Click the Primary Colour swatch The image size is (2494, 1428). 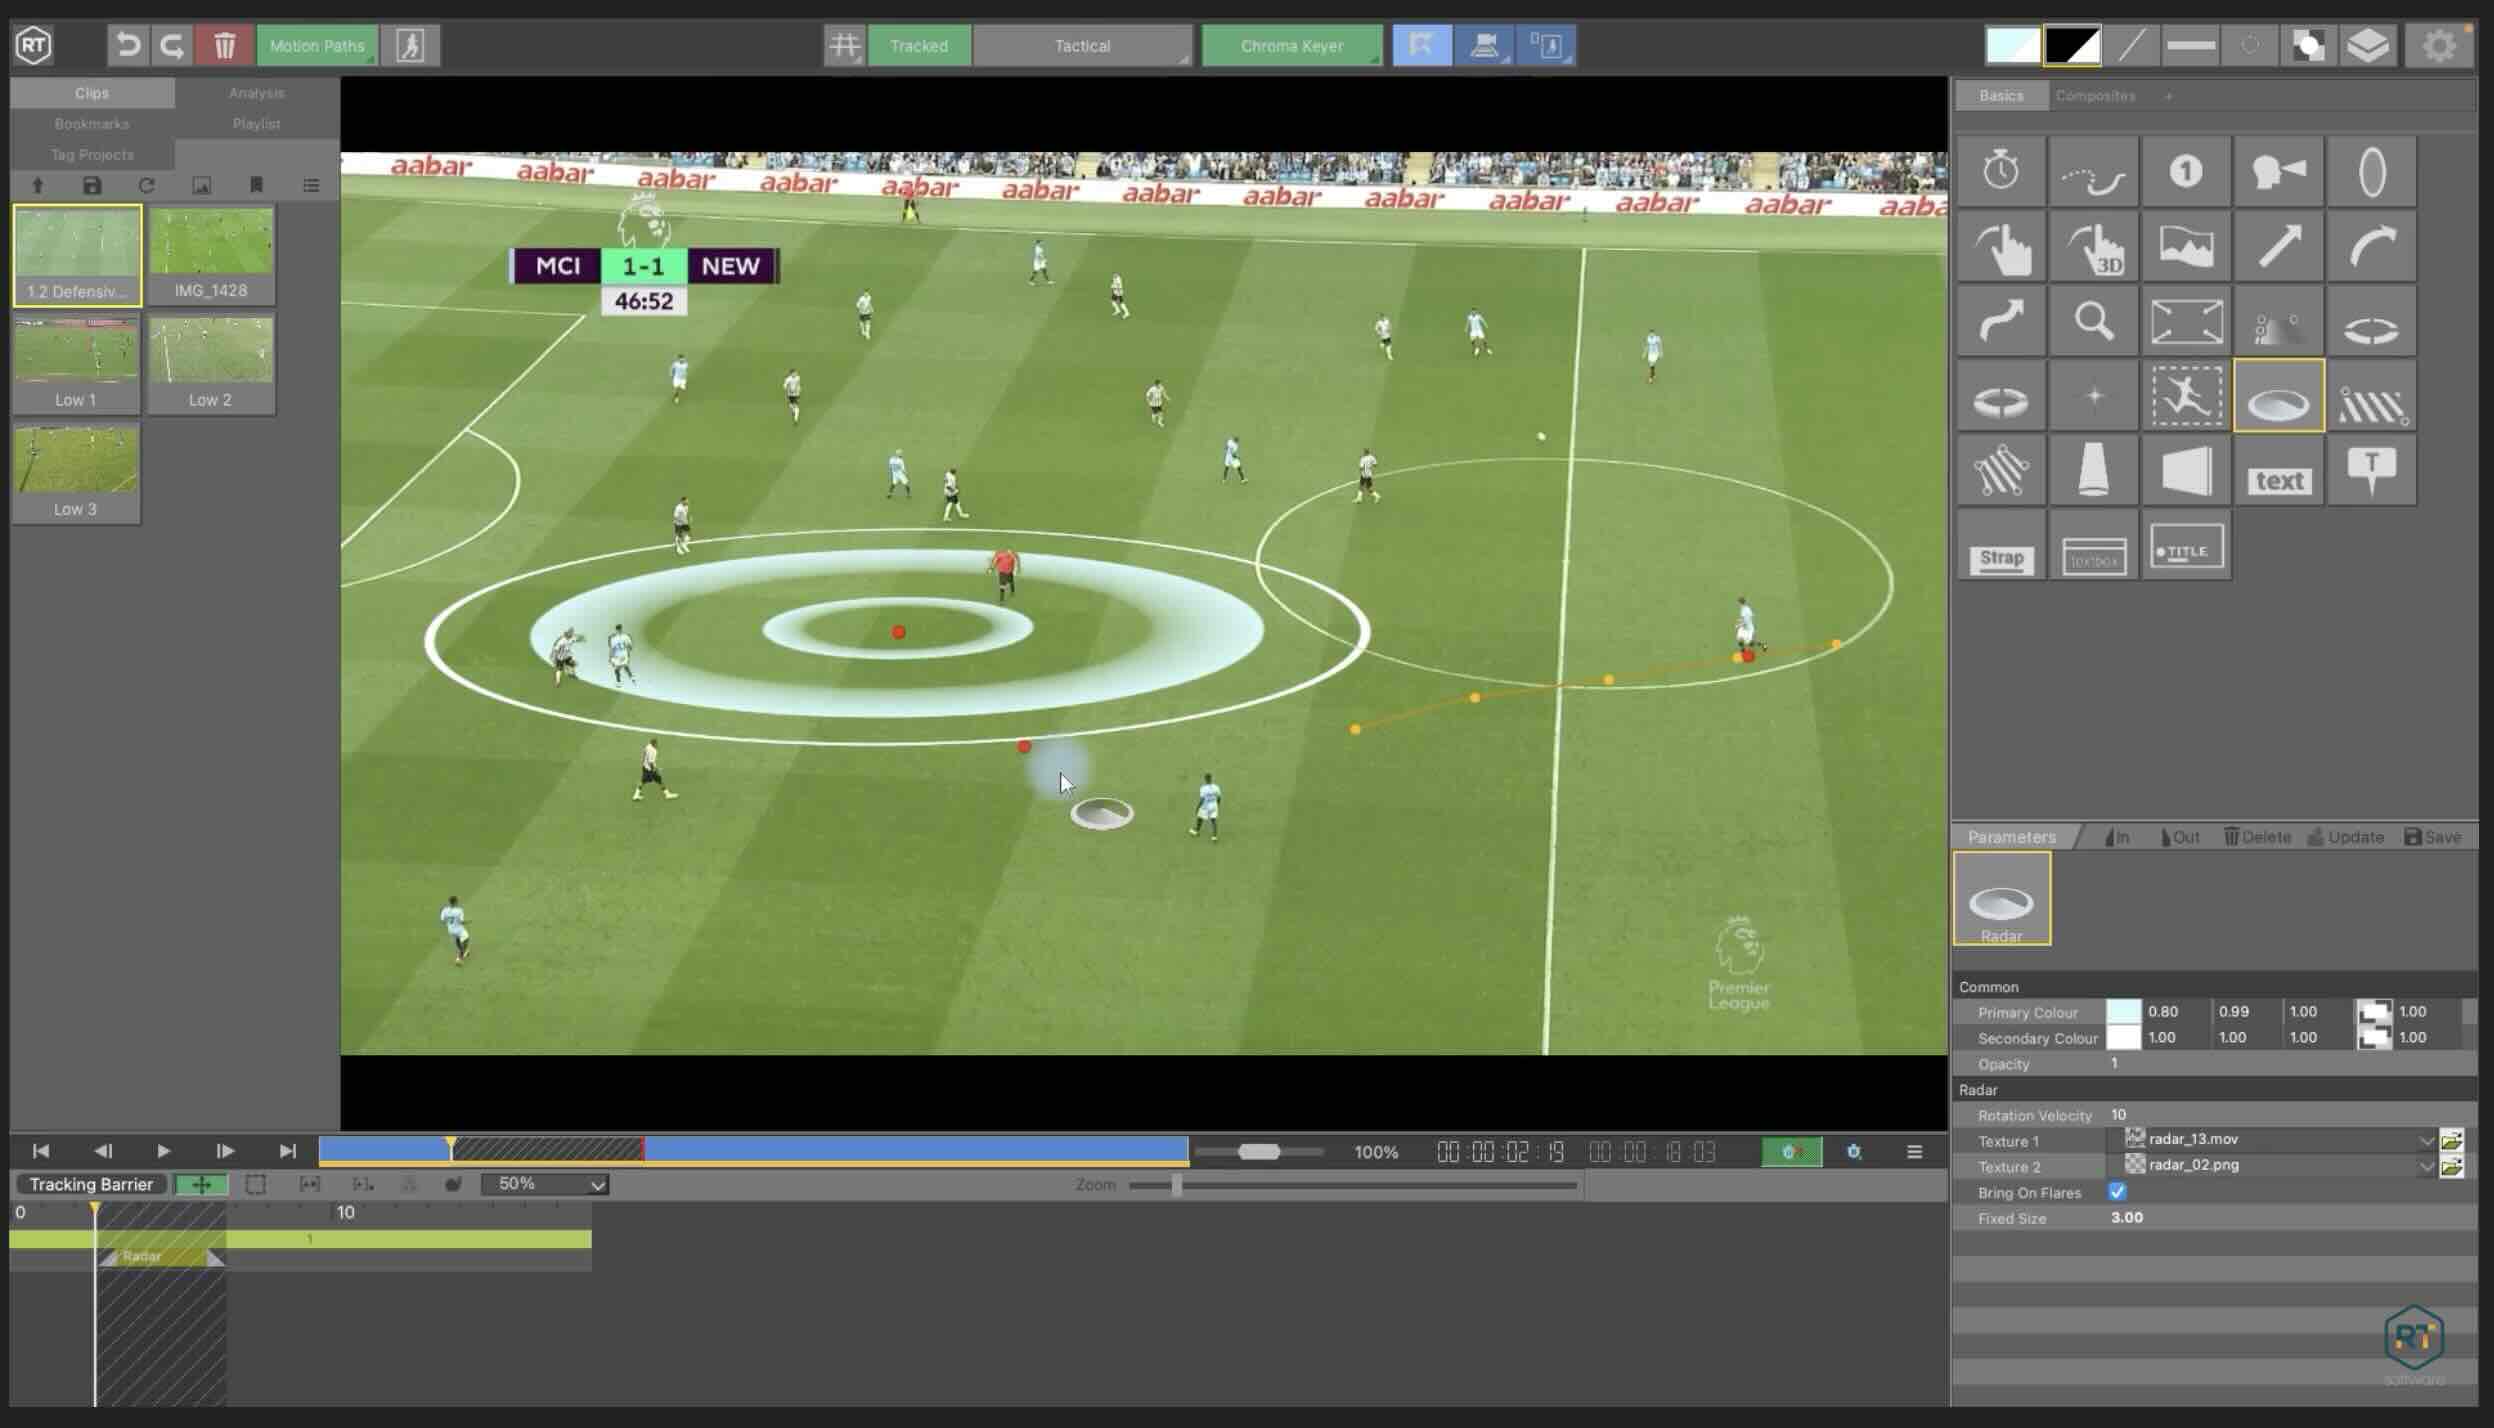click(x=2125, y=1011)
